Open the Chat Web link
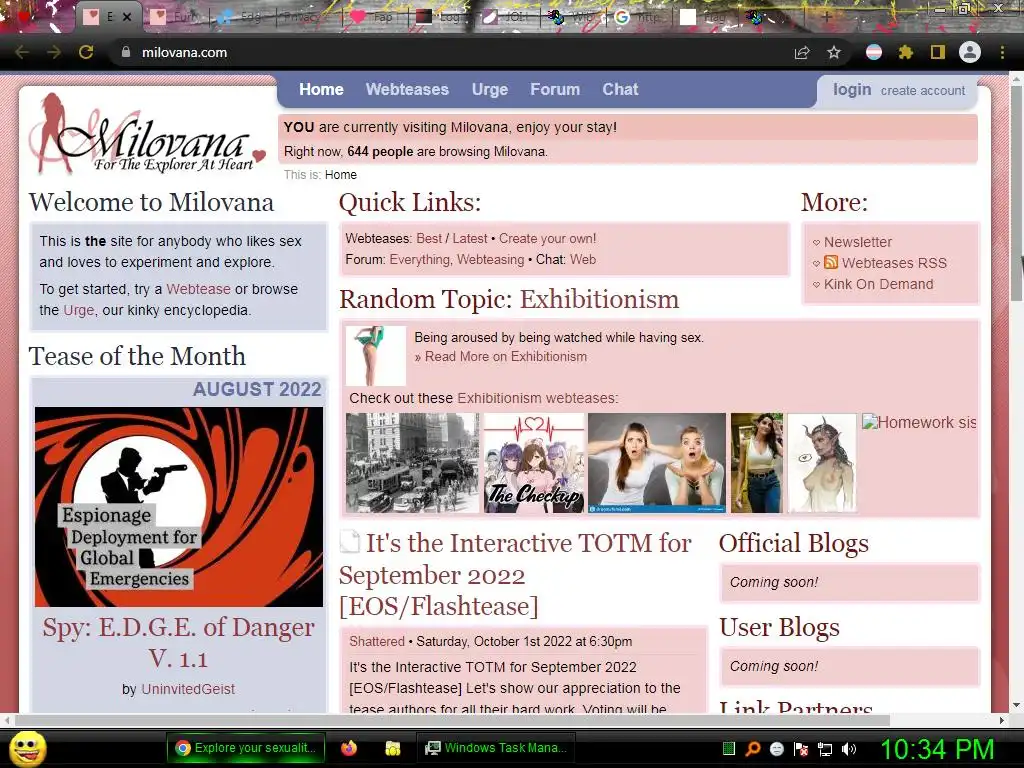 point(583,260)
